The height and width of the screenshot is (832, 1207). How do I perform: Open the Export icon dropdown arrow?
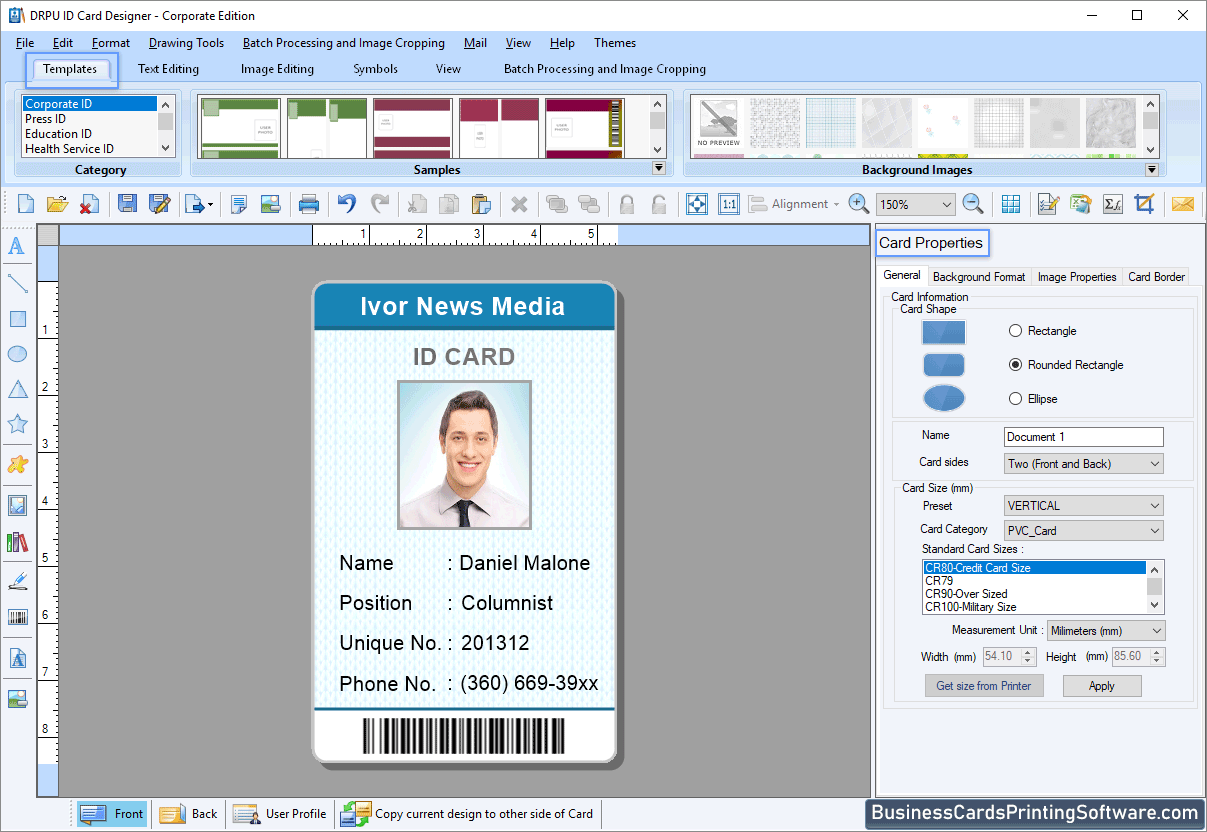[x=210, y=205]
